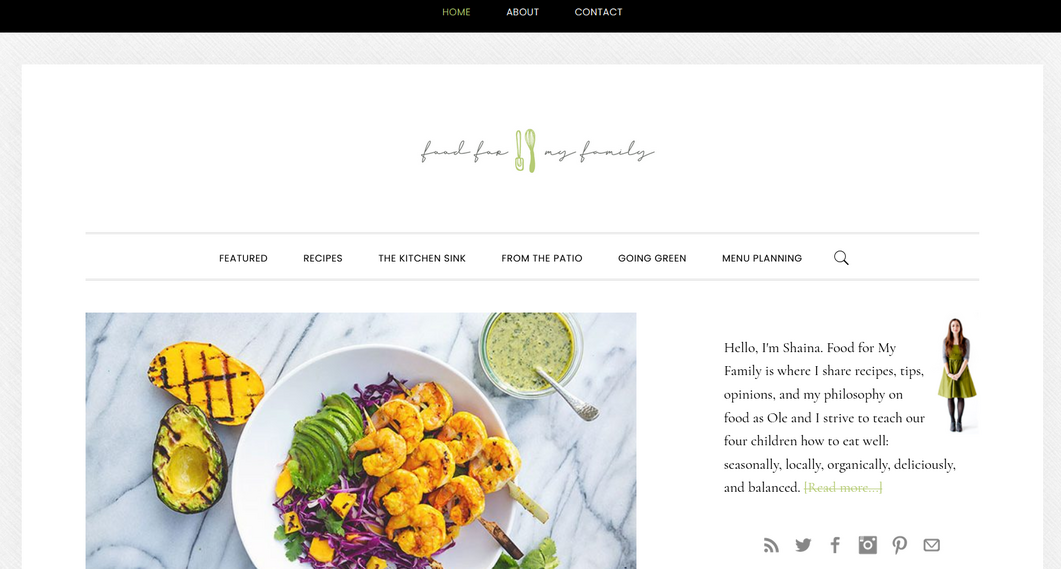Open the About page
The image size is (1061, 569).
(x=522, y=12)
